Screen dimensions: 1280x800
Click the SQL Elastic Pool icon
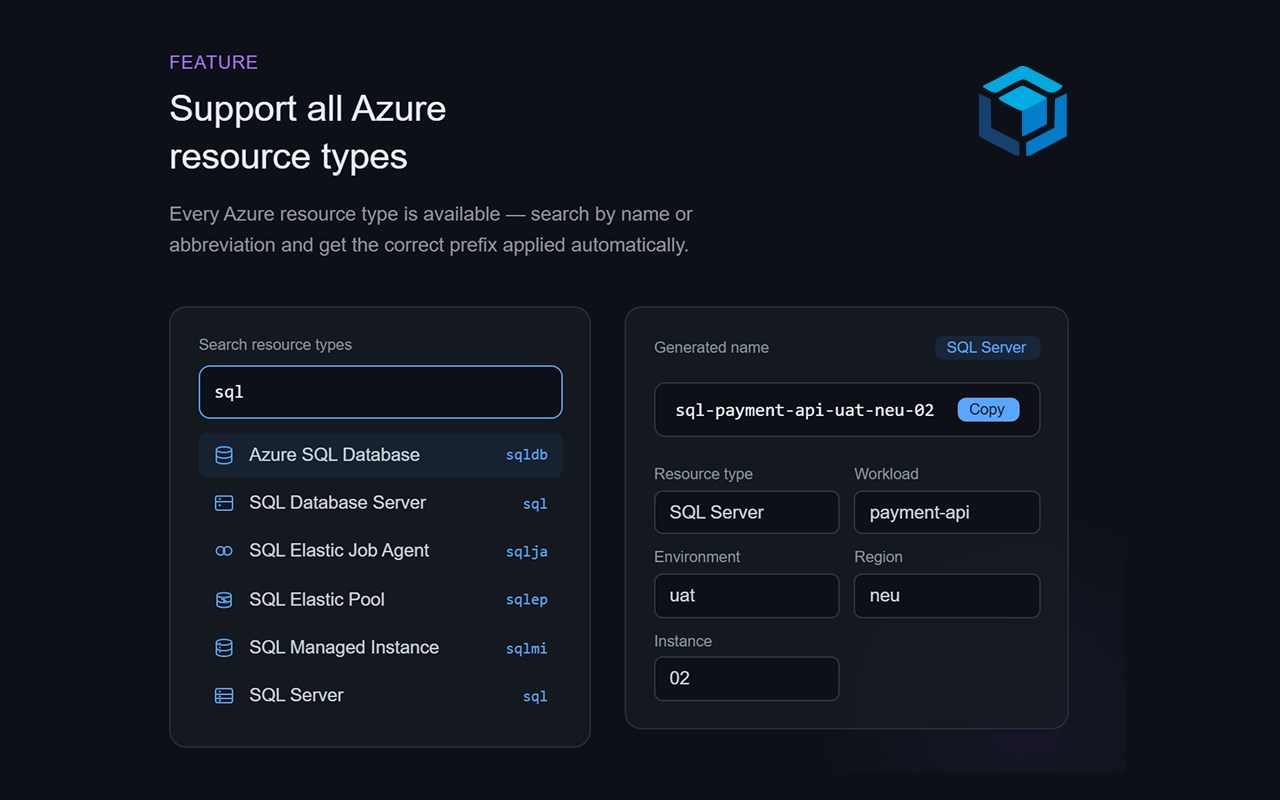click(224, 600)
